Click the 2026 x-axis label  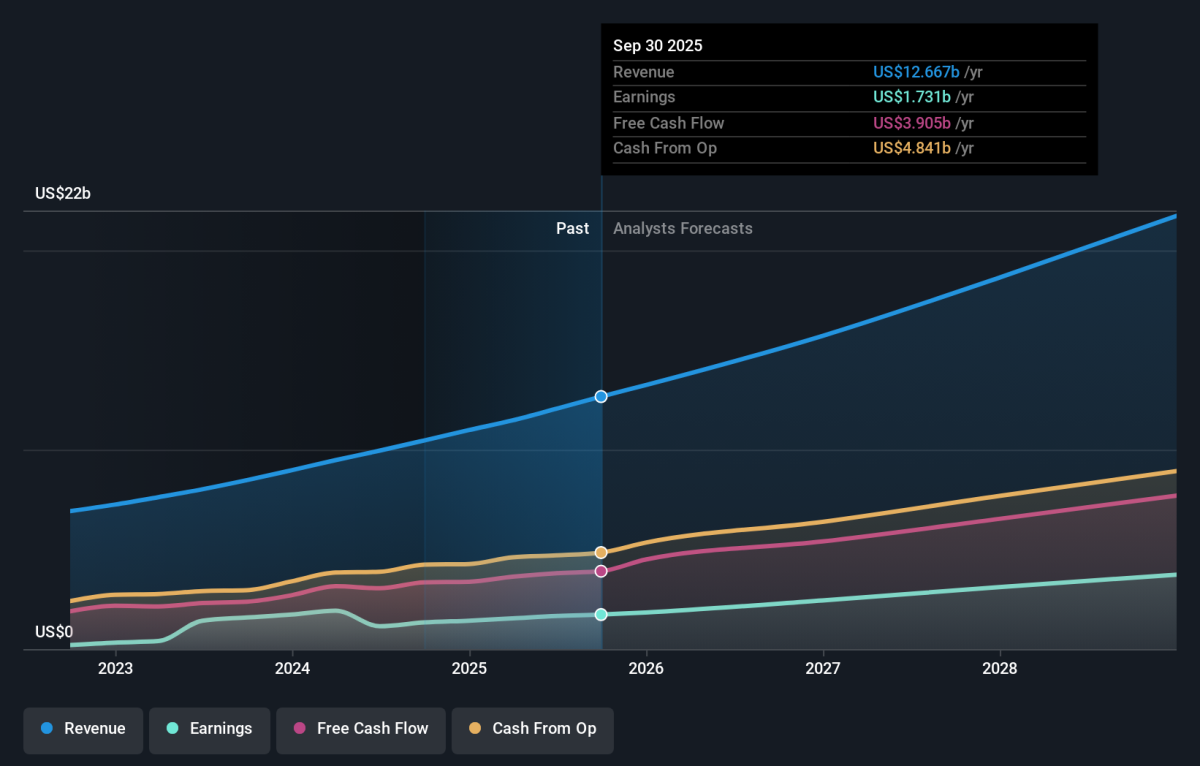point(646,668)
